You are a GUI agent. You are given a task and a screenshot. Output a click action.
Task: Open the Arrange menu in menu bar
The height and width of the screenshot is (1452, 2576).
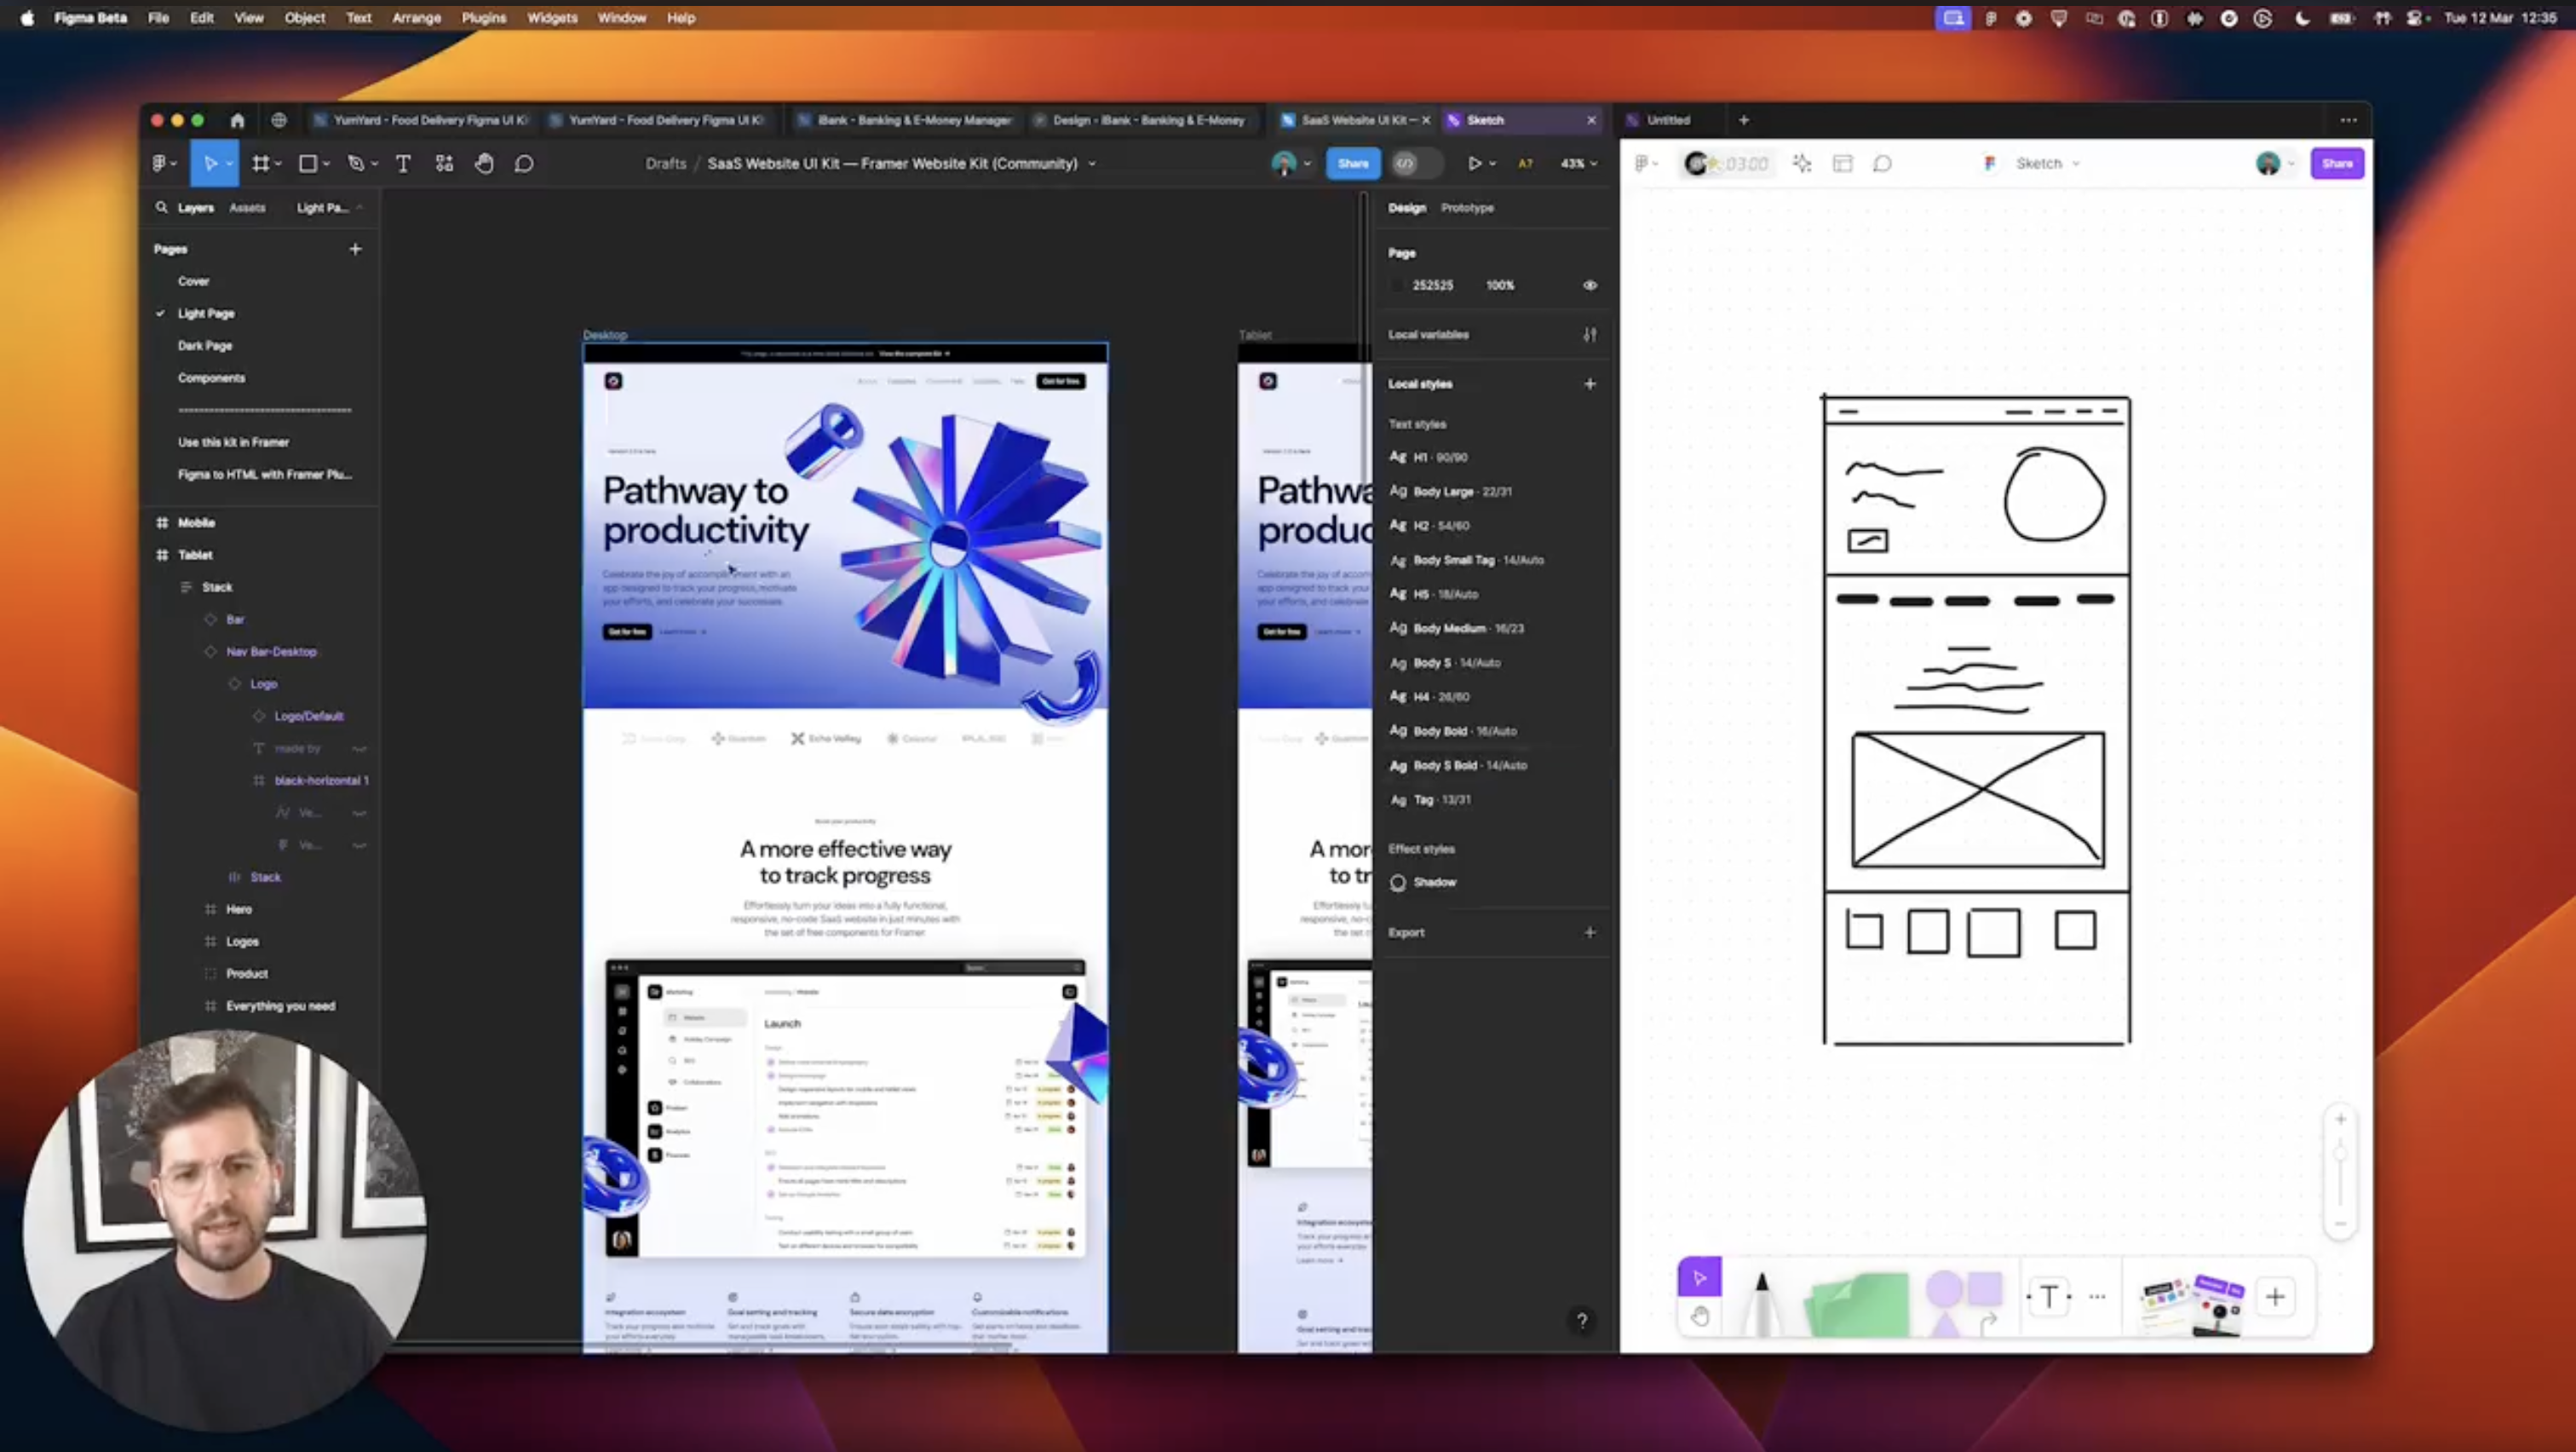pos(416,18)
